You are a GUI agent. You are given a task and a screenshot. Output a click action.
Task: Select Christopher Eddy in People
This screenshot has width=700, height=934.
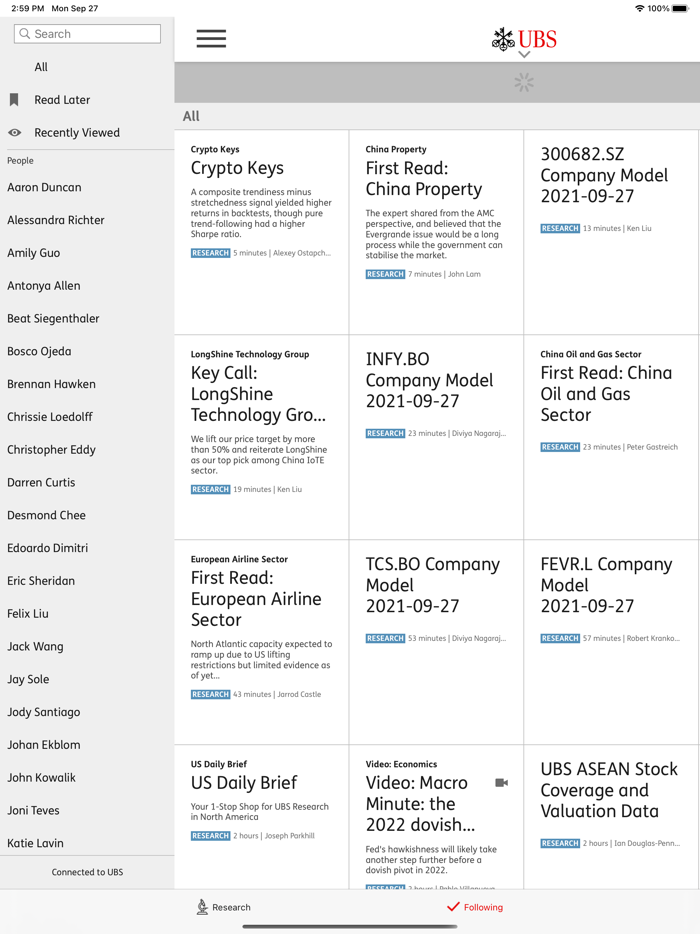[x=51, y=449]
